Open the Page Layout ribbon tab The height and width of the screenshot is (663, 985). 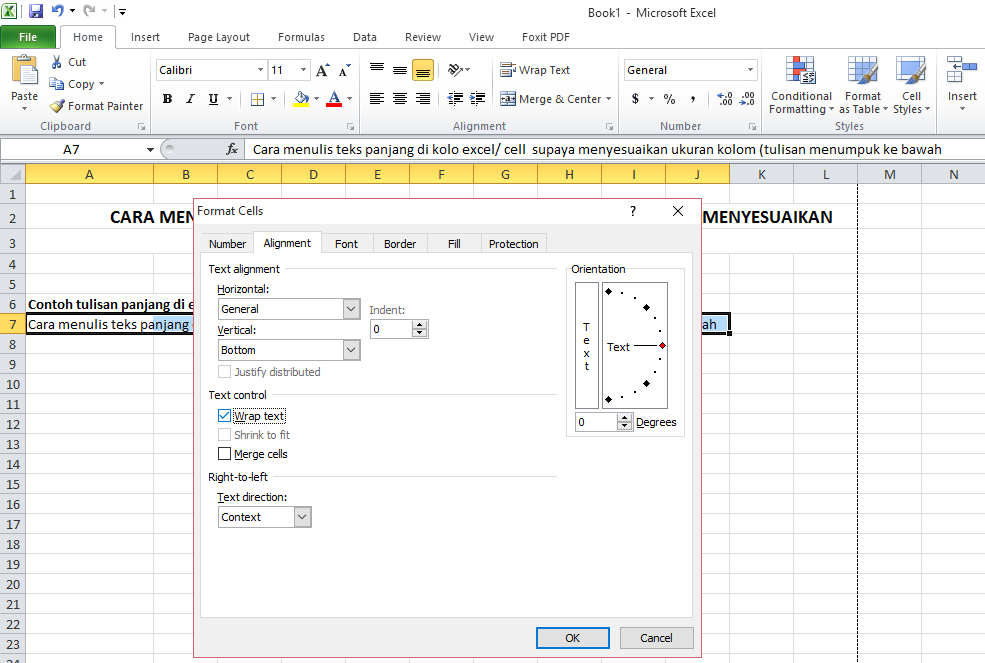(219, 37)
